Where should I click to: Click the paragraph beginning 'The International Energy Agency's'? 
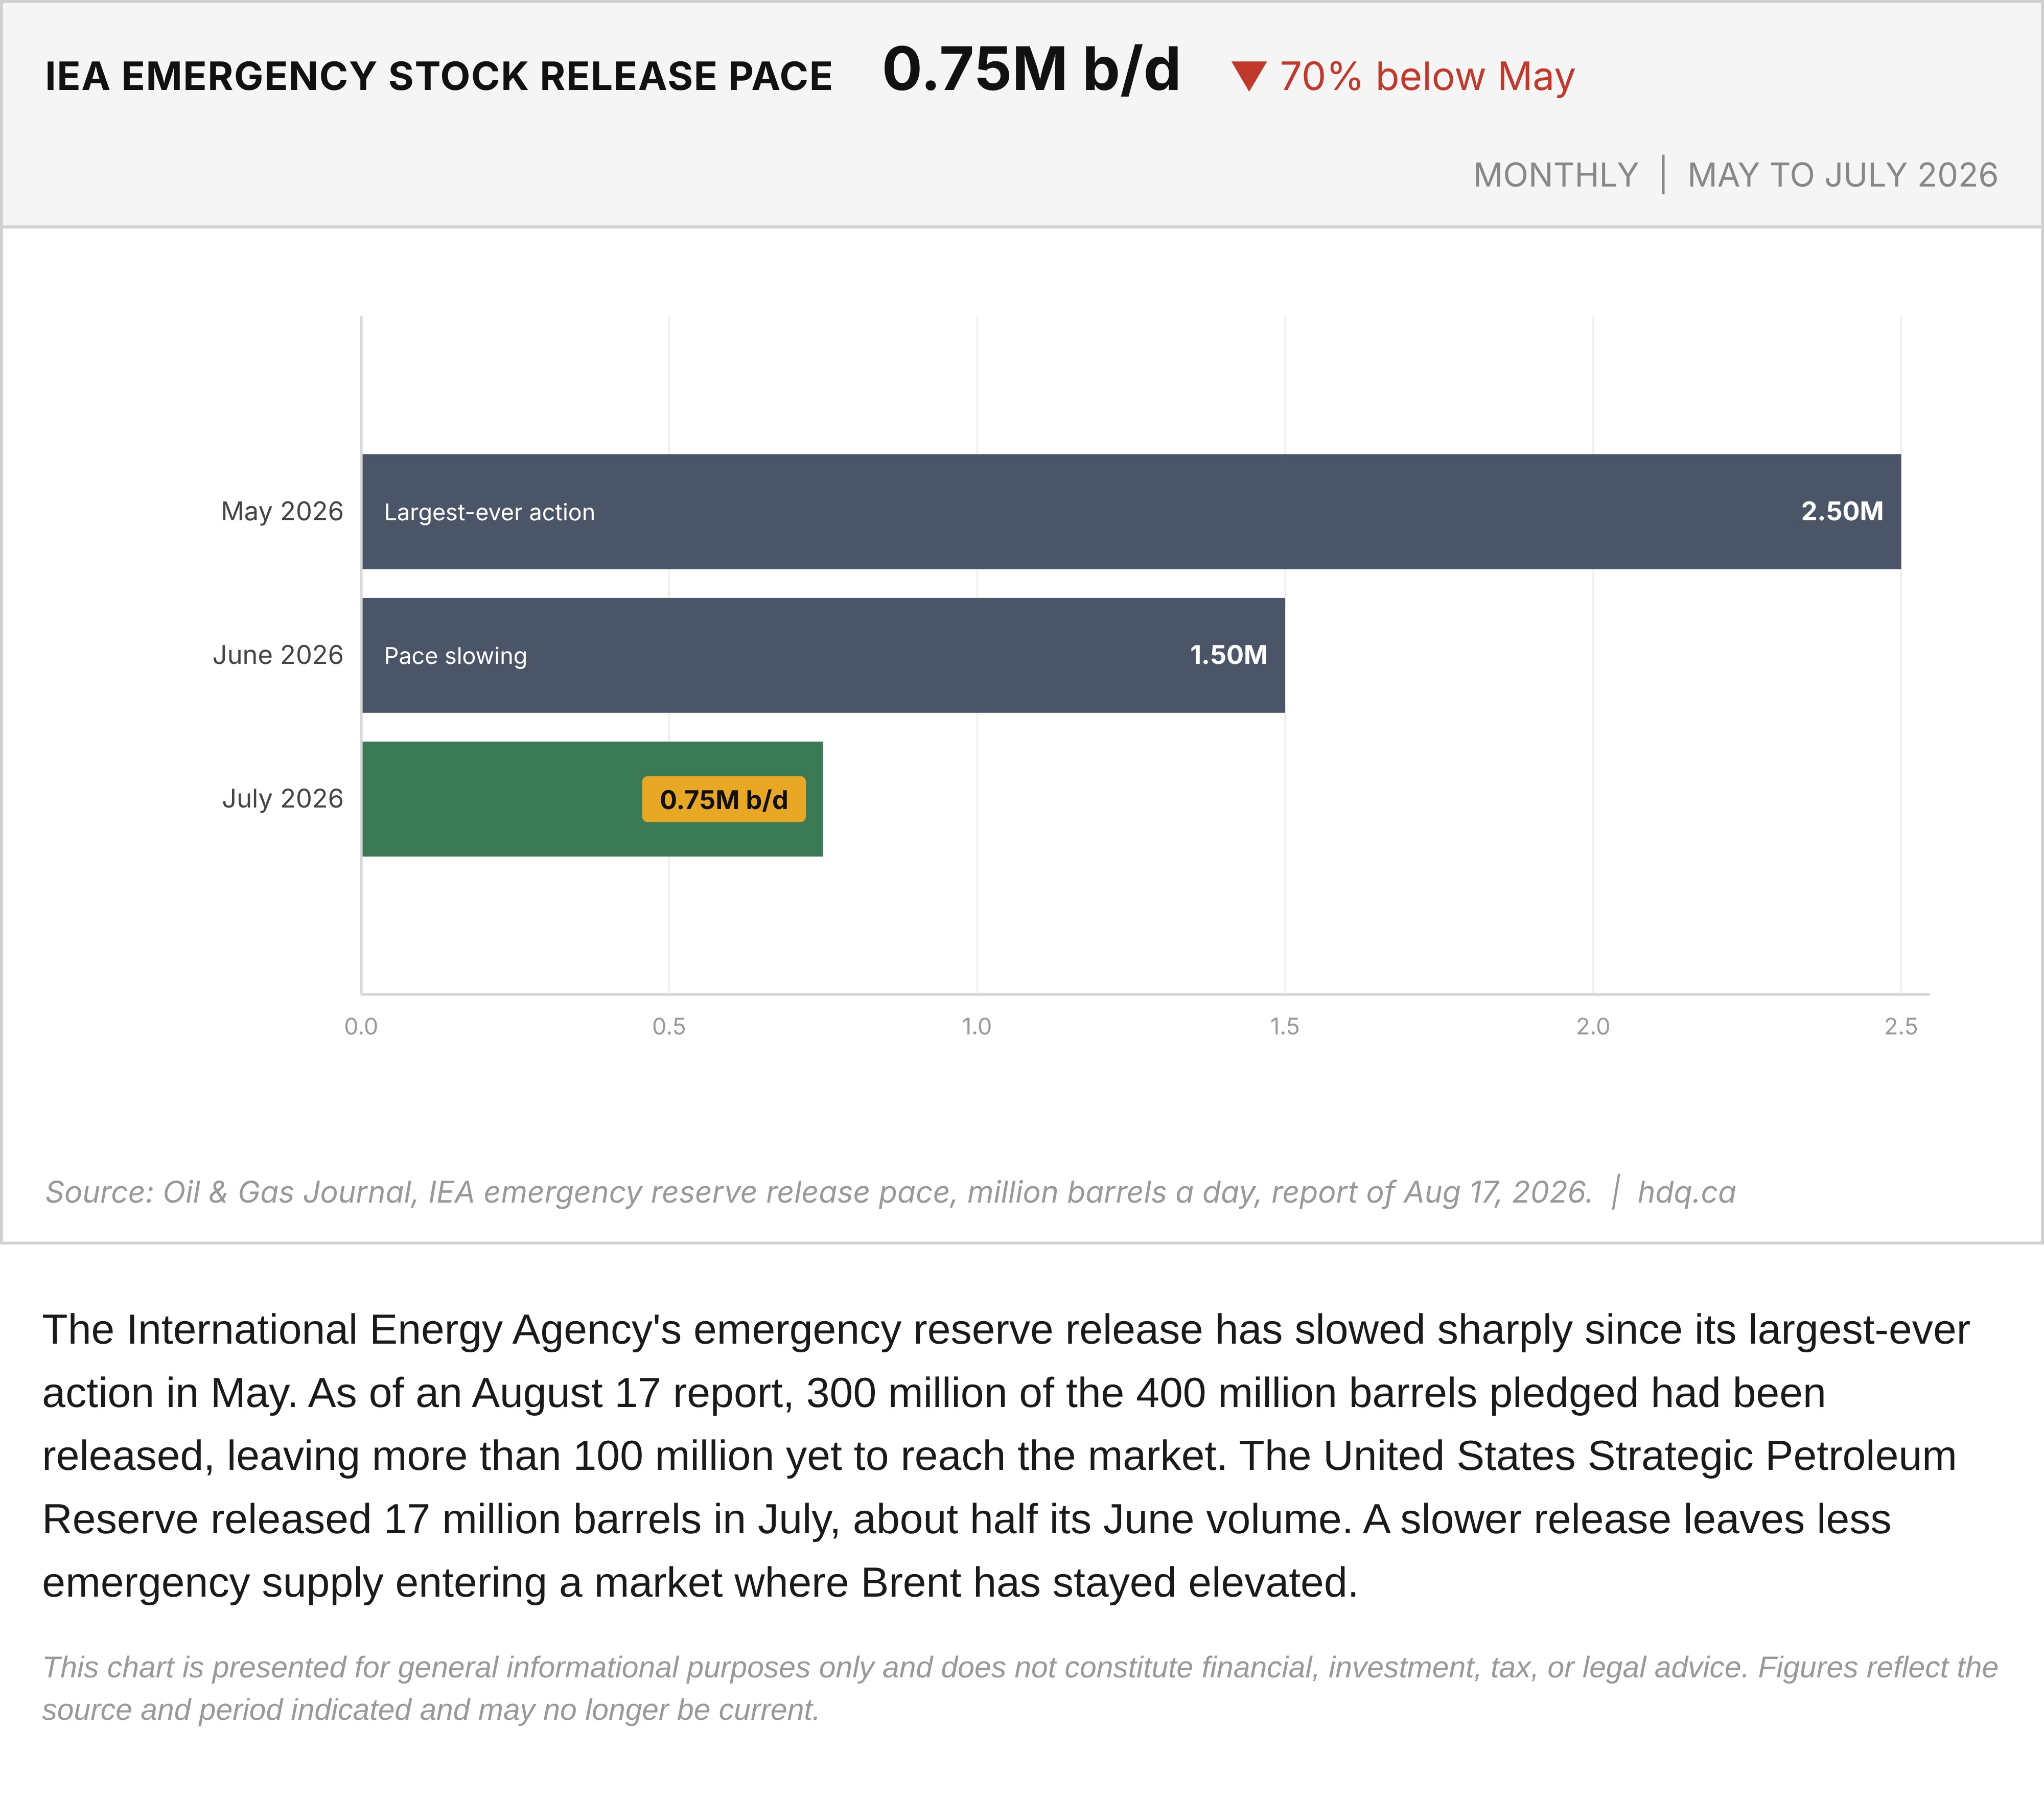point(1006,1456)
